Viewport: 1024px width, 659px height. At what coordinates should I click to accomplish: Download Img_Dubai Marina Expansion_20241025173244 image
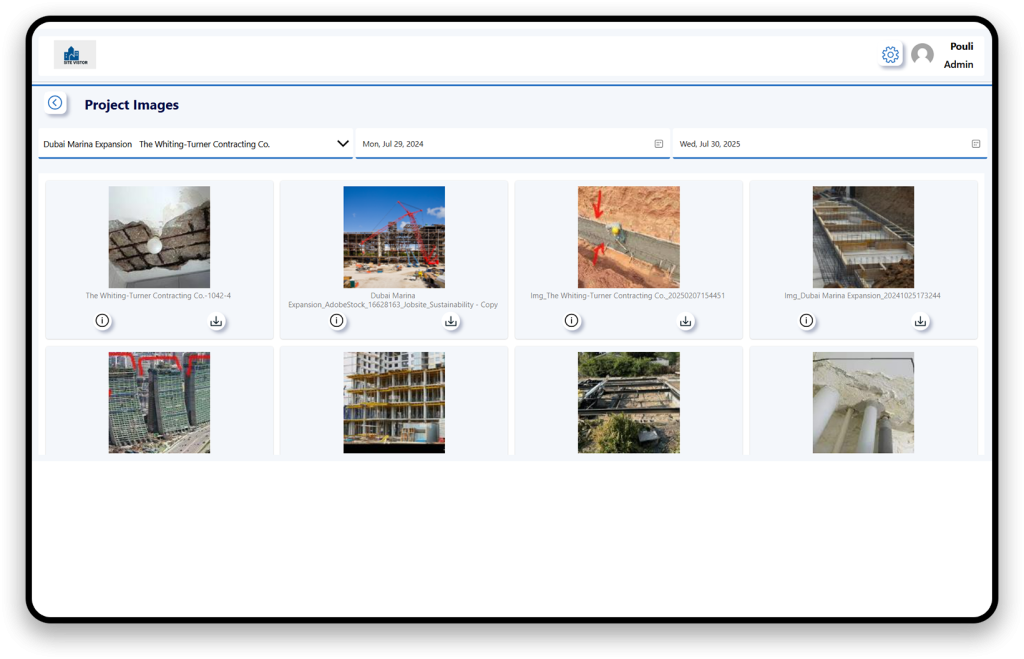920,321
